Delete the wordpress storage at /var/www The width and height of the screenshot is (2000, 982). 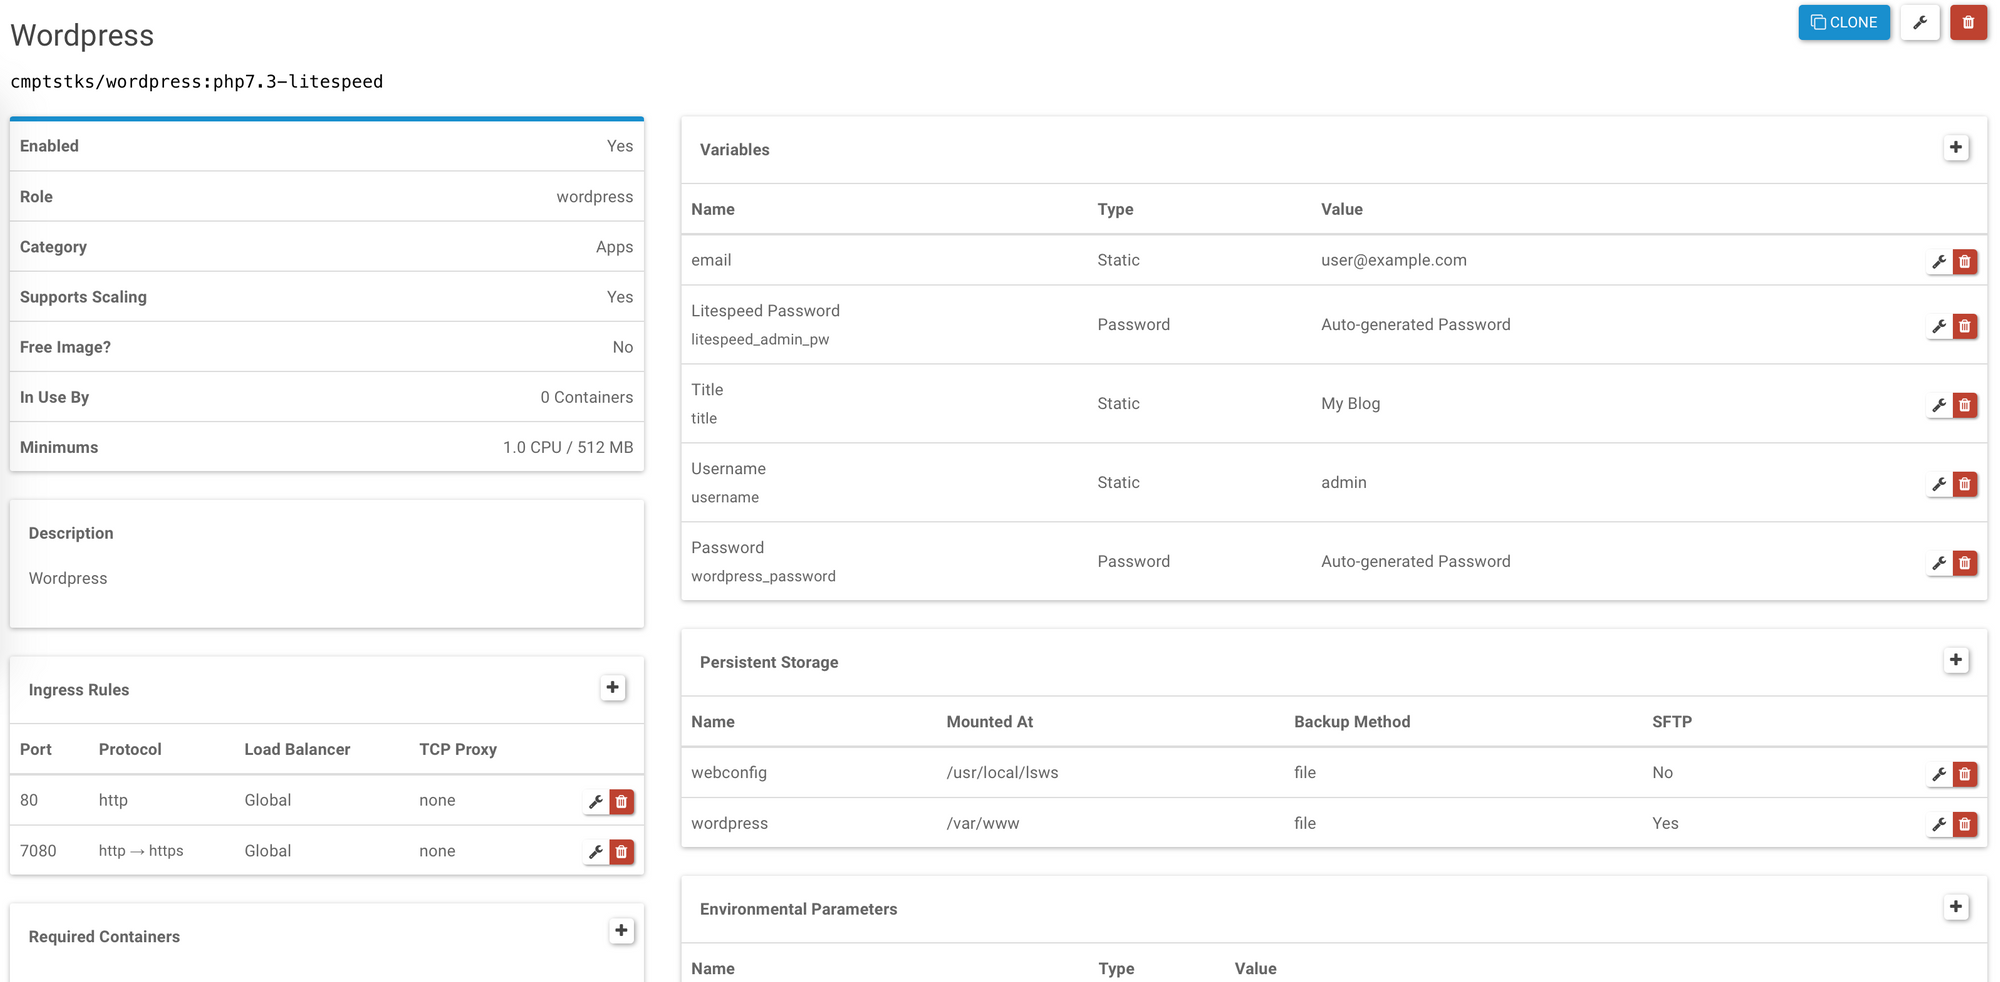[1965, 824]
